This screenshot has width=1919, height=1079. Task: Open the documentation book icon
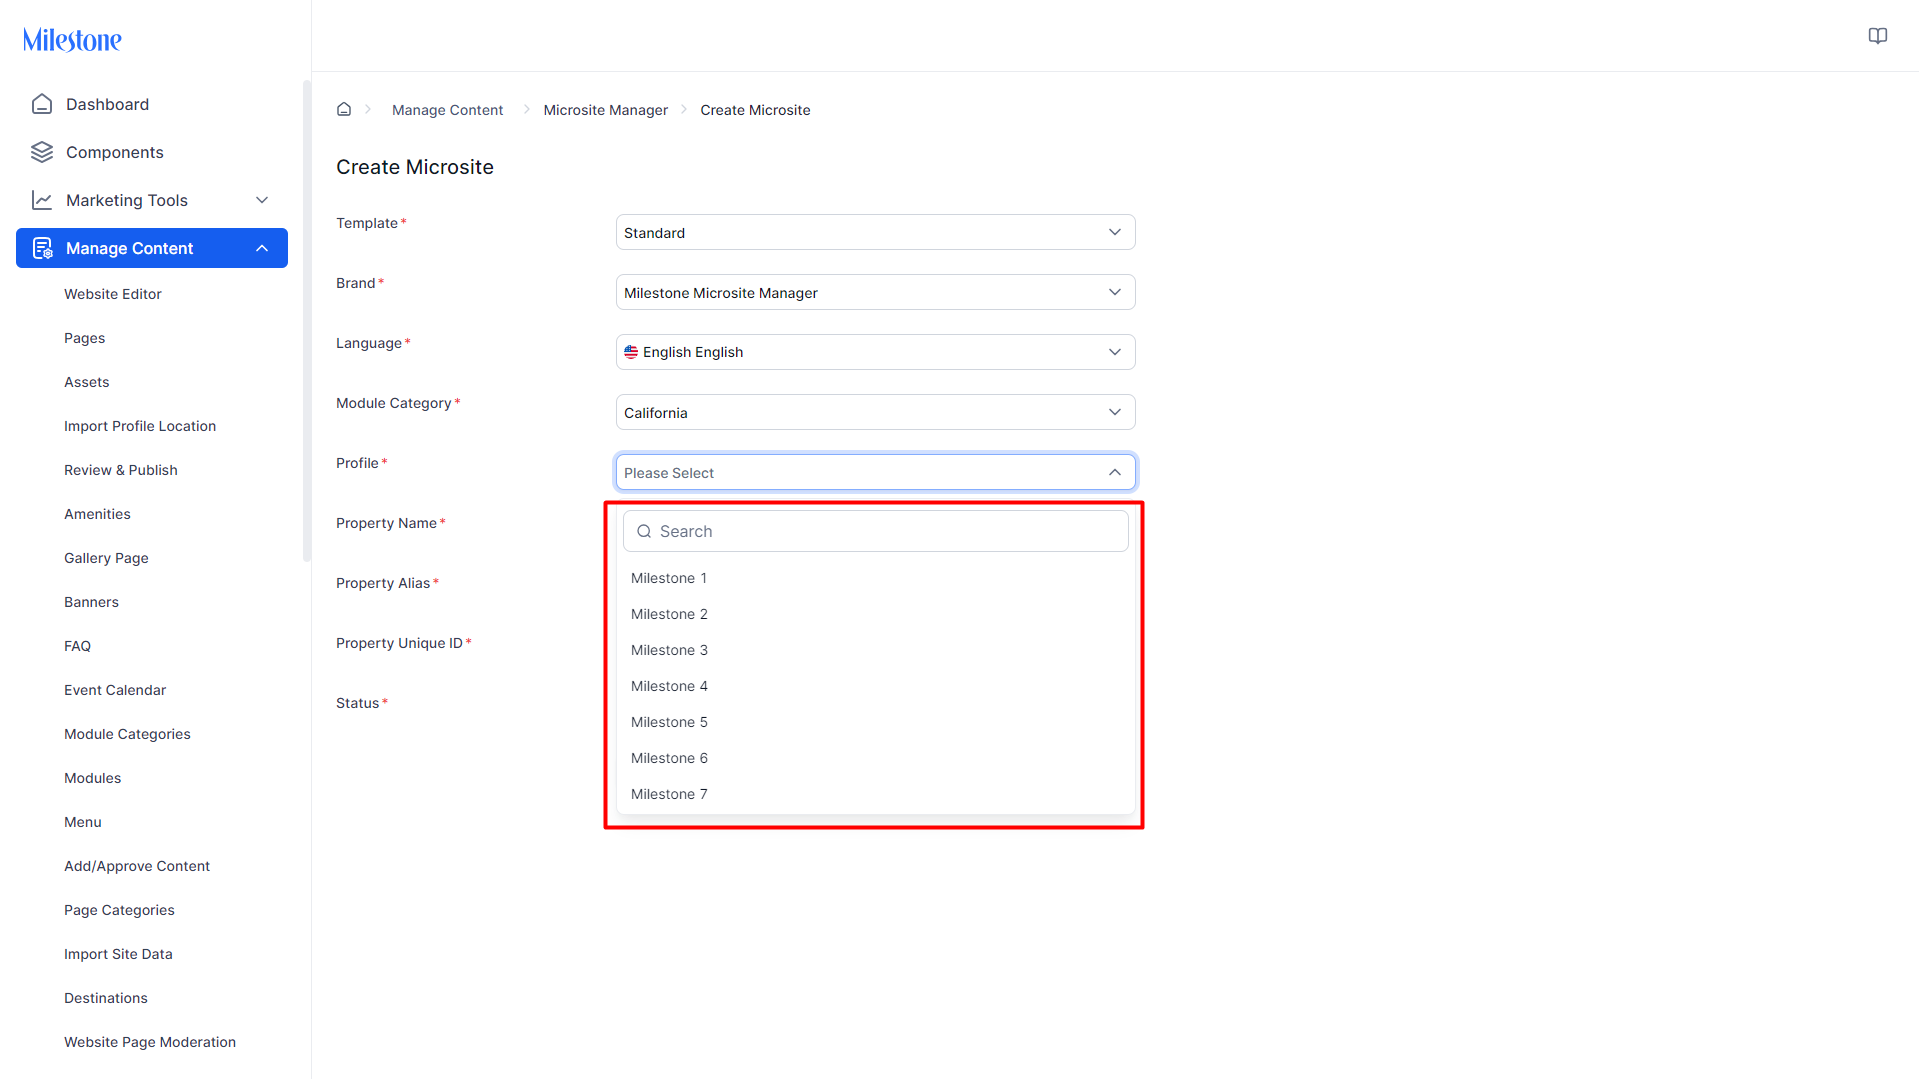pos(1877,36)
